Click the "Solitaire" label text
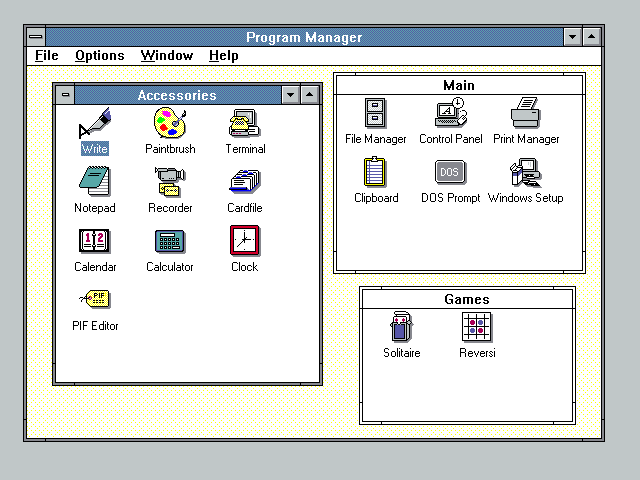 point(402,353)
